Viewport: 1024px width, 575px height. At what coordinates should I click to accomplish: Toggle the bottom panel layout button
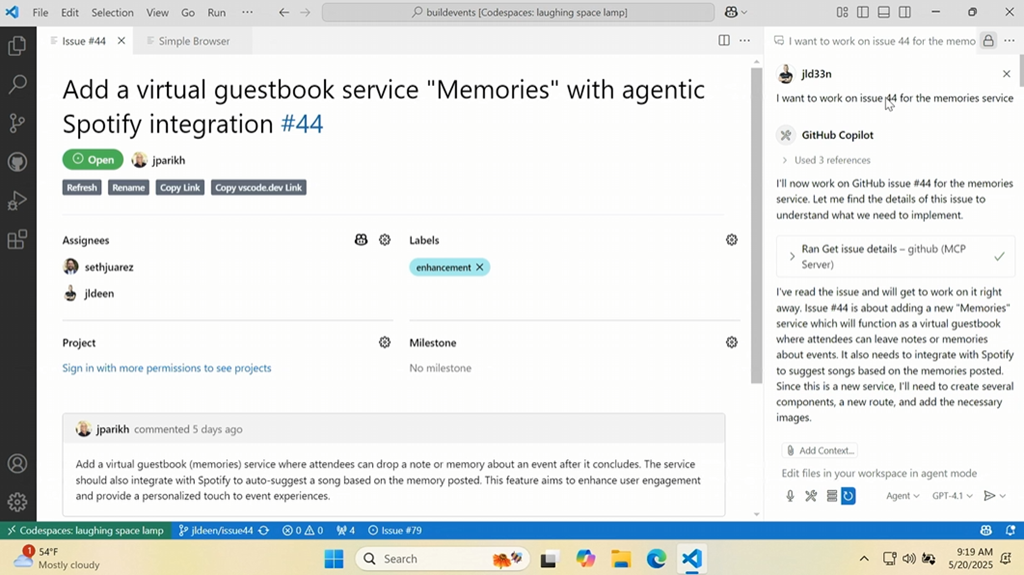[884, 12]
